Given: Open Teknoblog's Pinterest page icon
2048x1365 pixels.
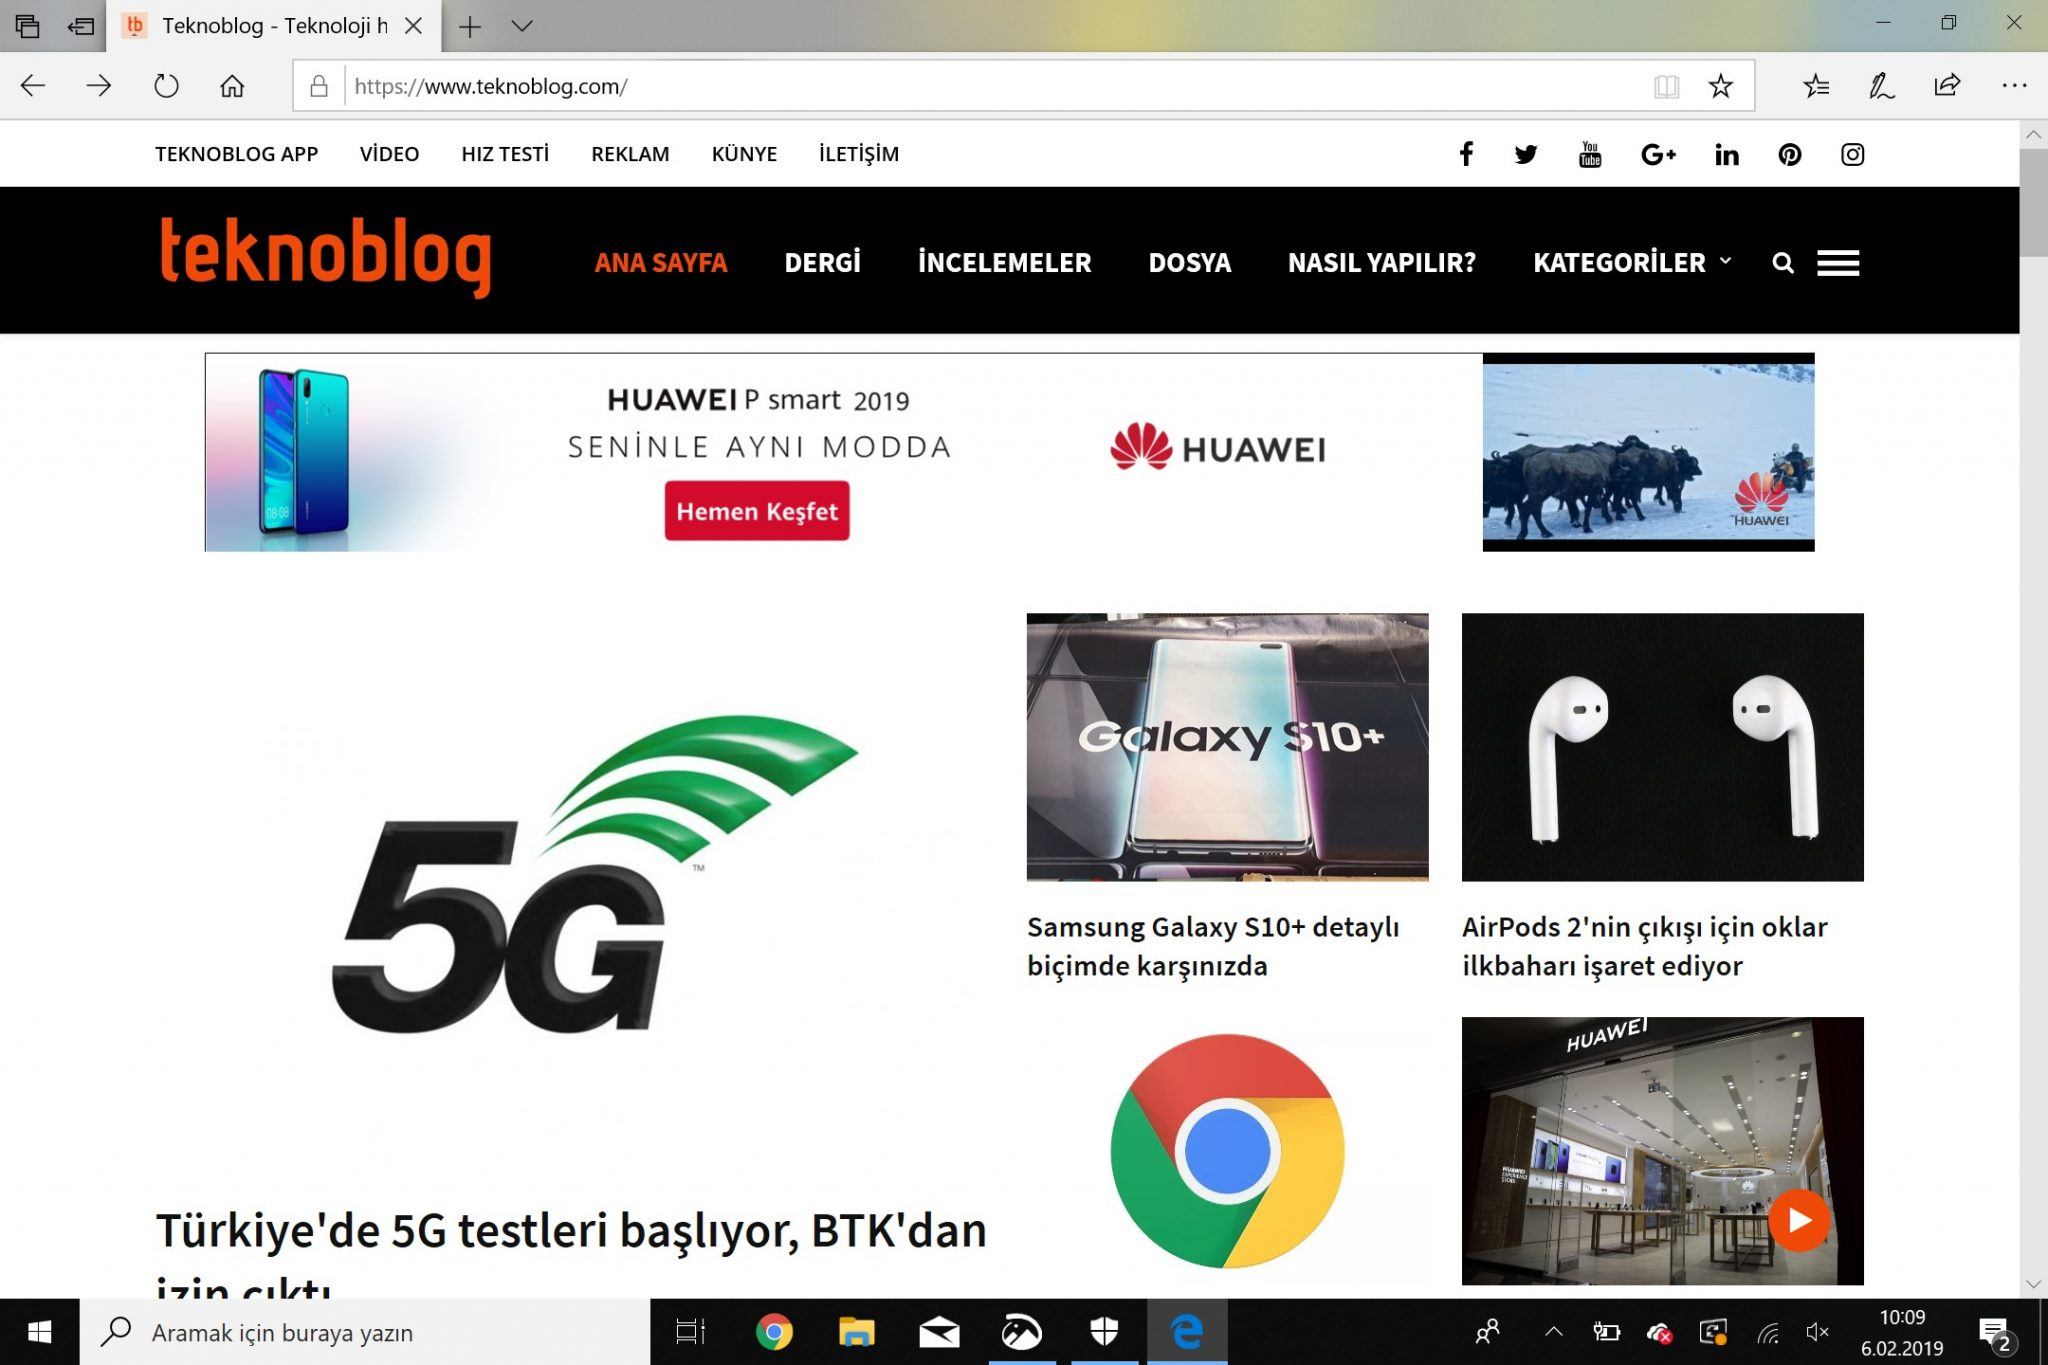Looking at the screenshot, I should point(1790,154).
